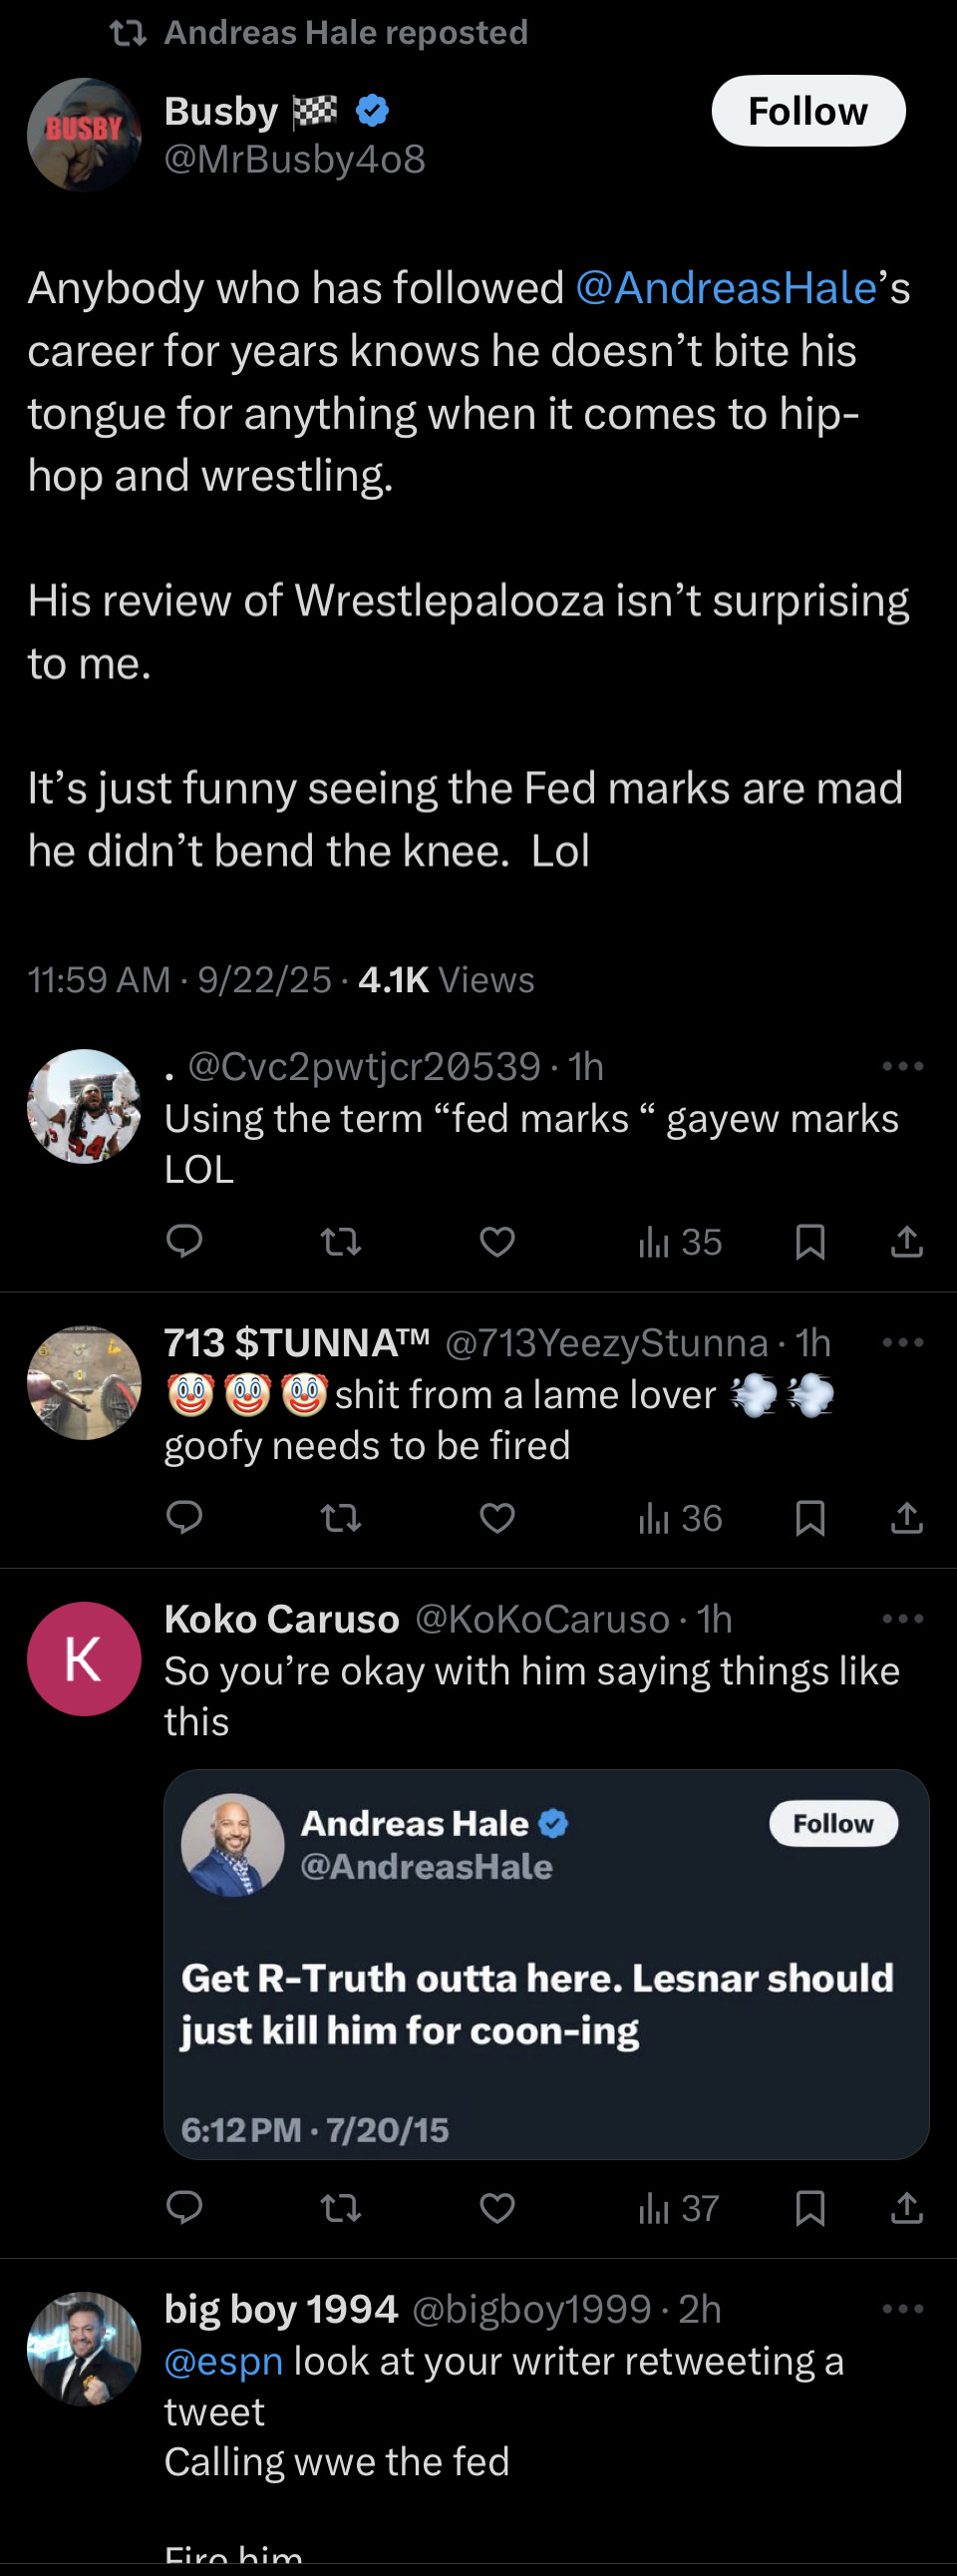Share the Cvc2pwtjcr20539 reply
The width and height of the screenshot is (957, 2576).
click(906, 1242)
